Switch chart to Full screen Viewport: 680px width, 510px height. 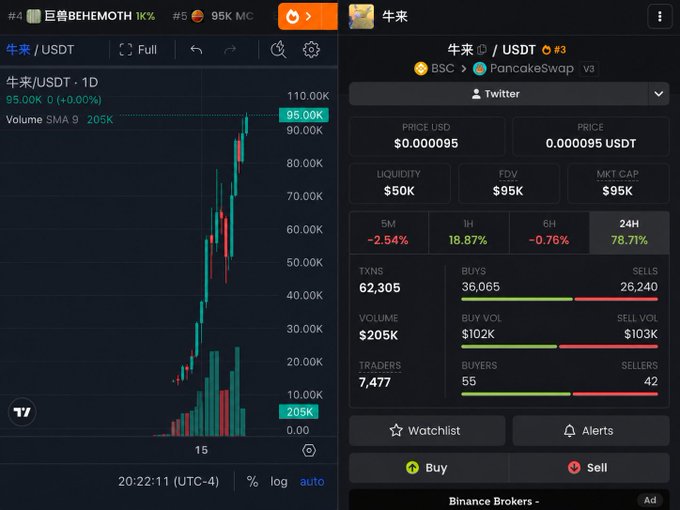tap(138, 50)
